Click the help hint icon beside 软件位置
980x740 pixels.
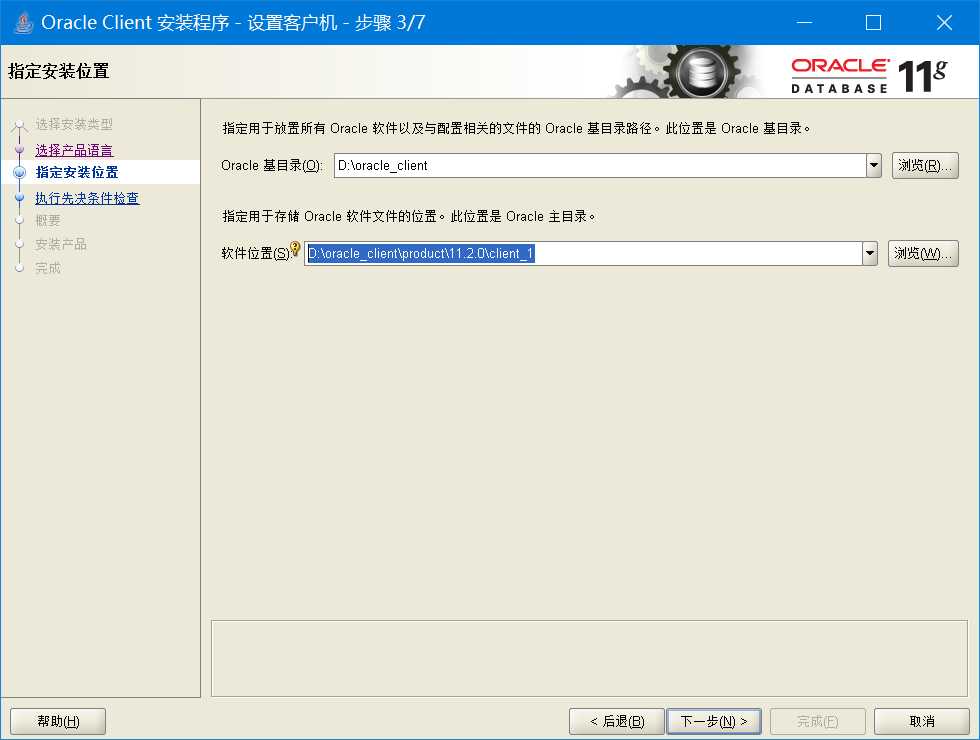pyautogui.click(x=296, y=248)
